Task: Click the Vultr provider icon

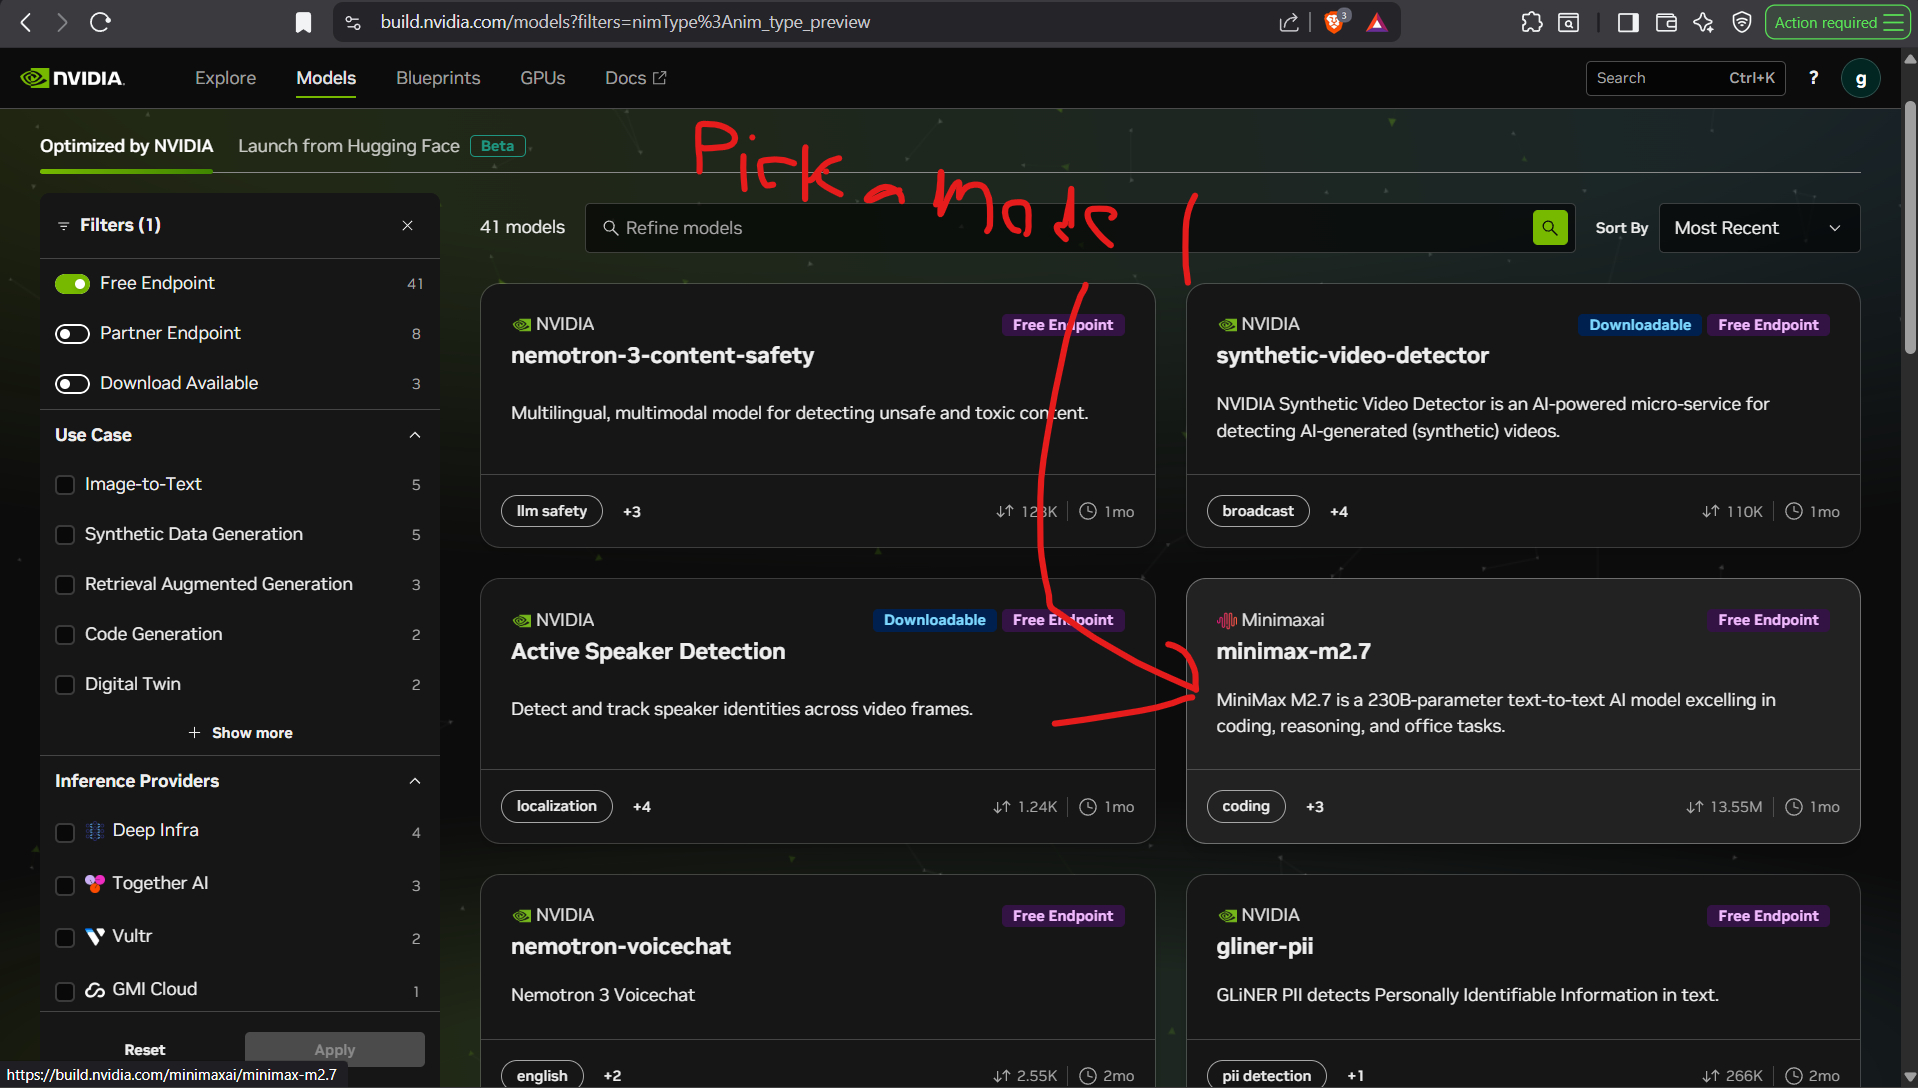Action: pyautogui.click(x=95, y=936)
